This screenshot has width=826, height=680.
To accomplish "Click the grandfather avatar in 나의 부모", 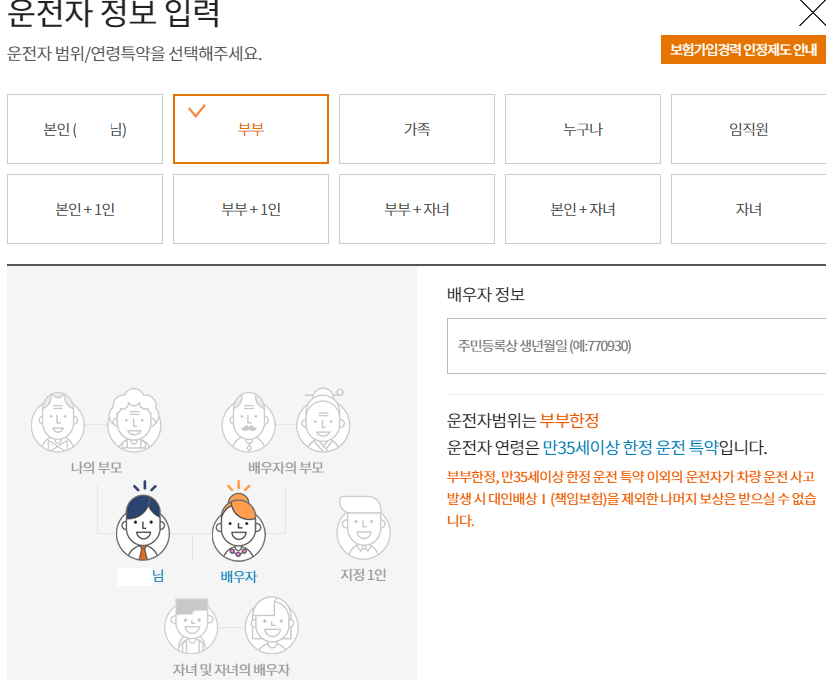I will 58,420.
